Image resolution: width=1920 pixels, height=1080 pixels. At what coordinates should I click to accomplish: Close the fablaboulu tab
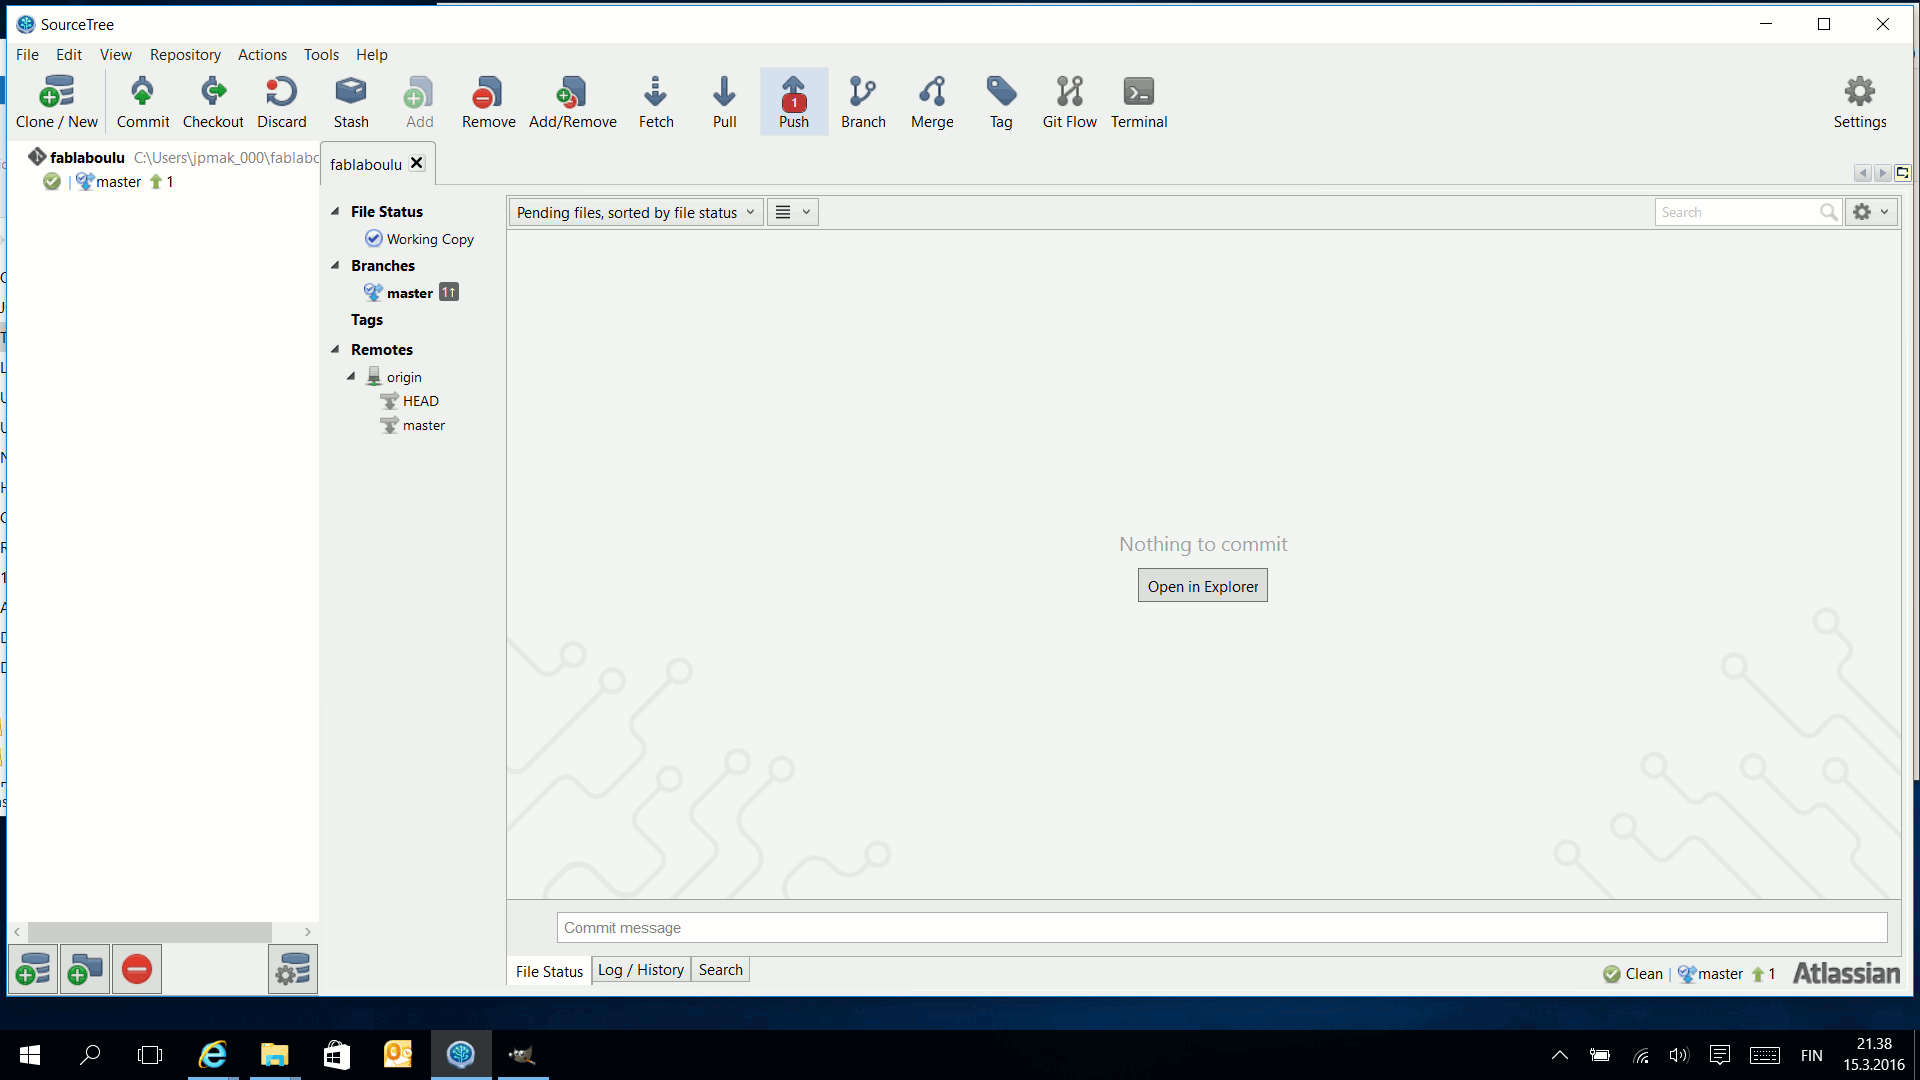pyautogui.click(x=417, y=163)
